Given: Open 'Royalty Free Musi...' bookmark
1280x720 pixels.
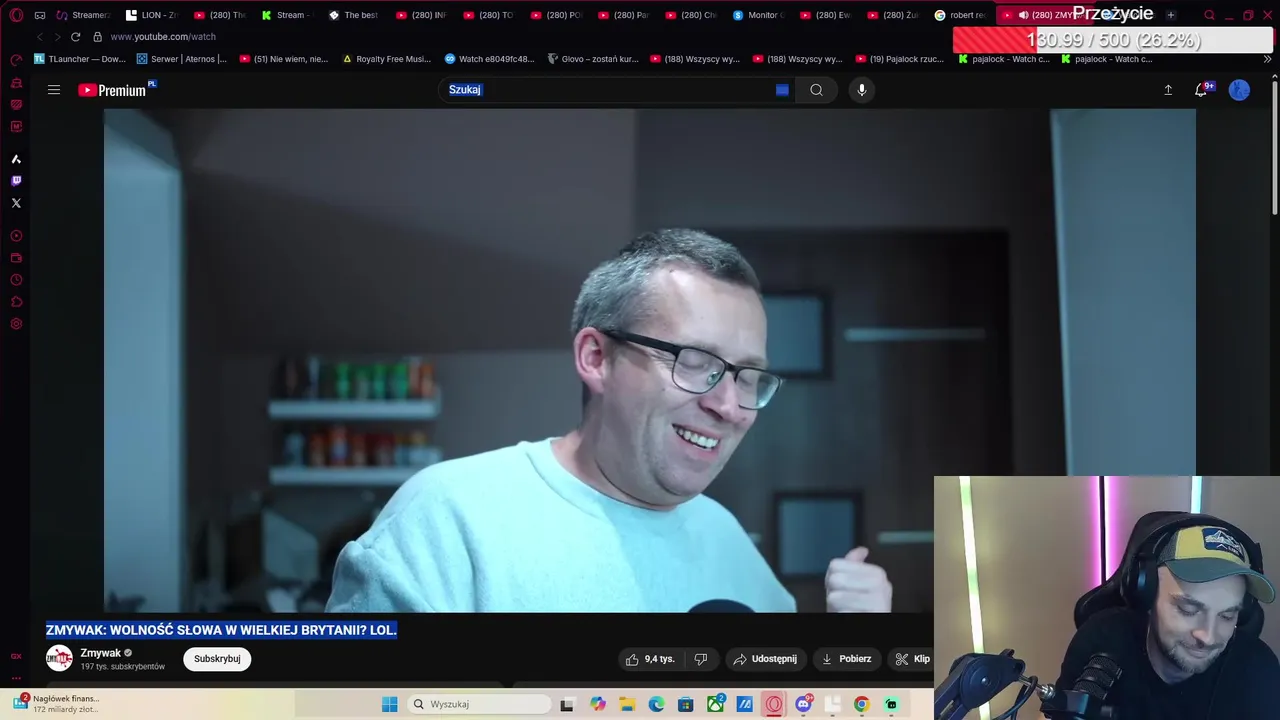Looking at the screenshot, I should 386,59.
